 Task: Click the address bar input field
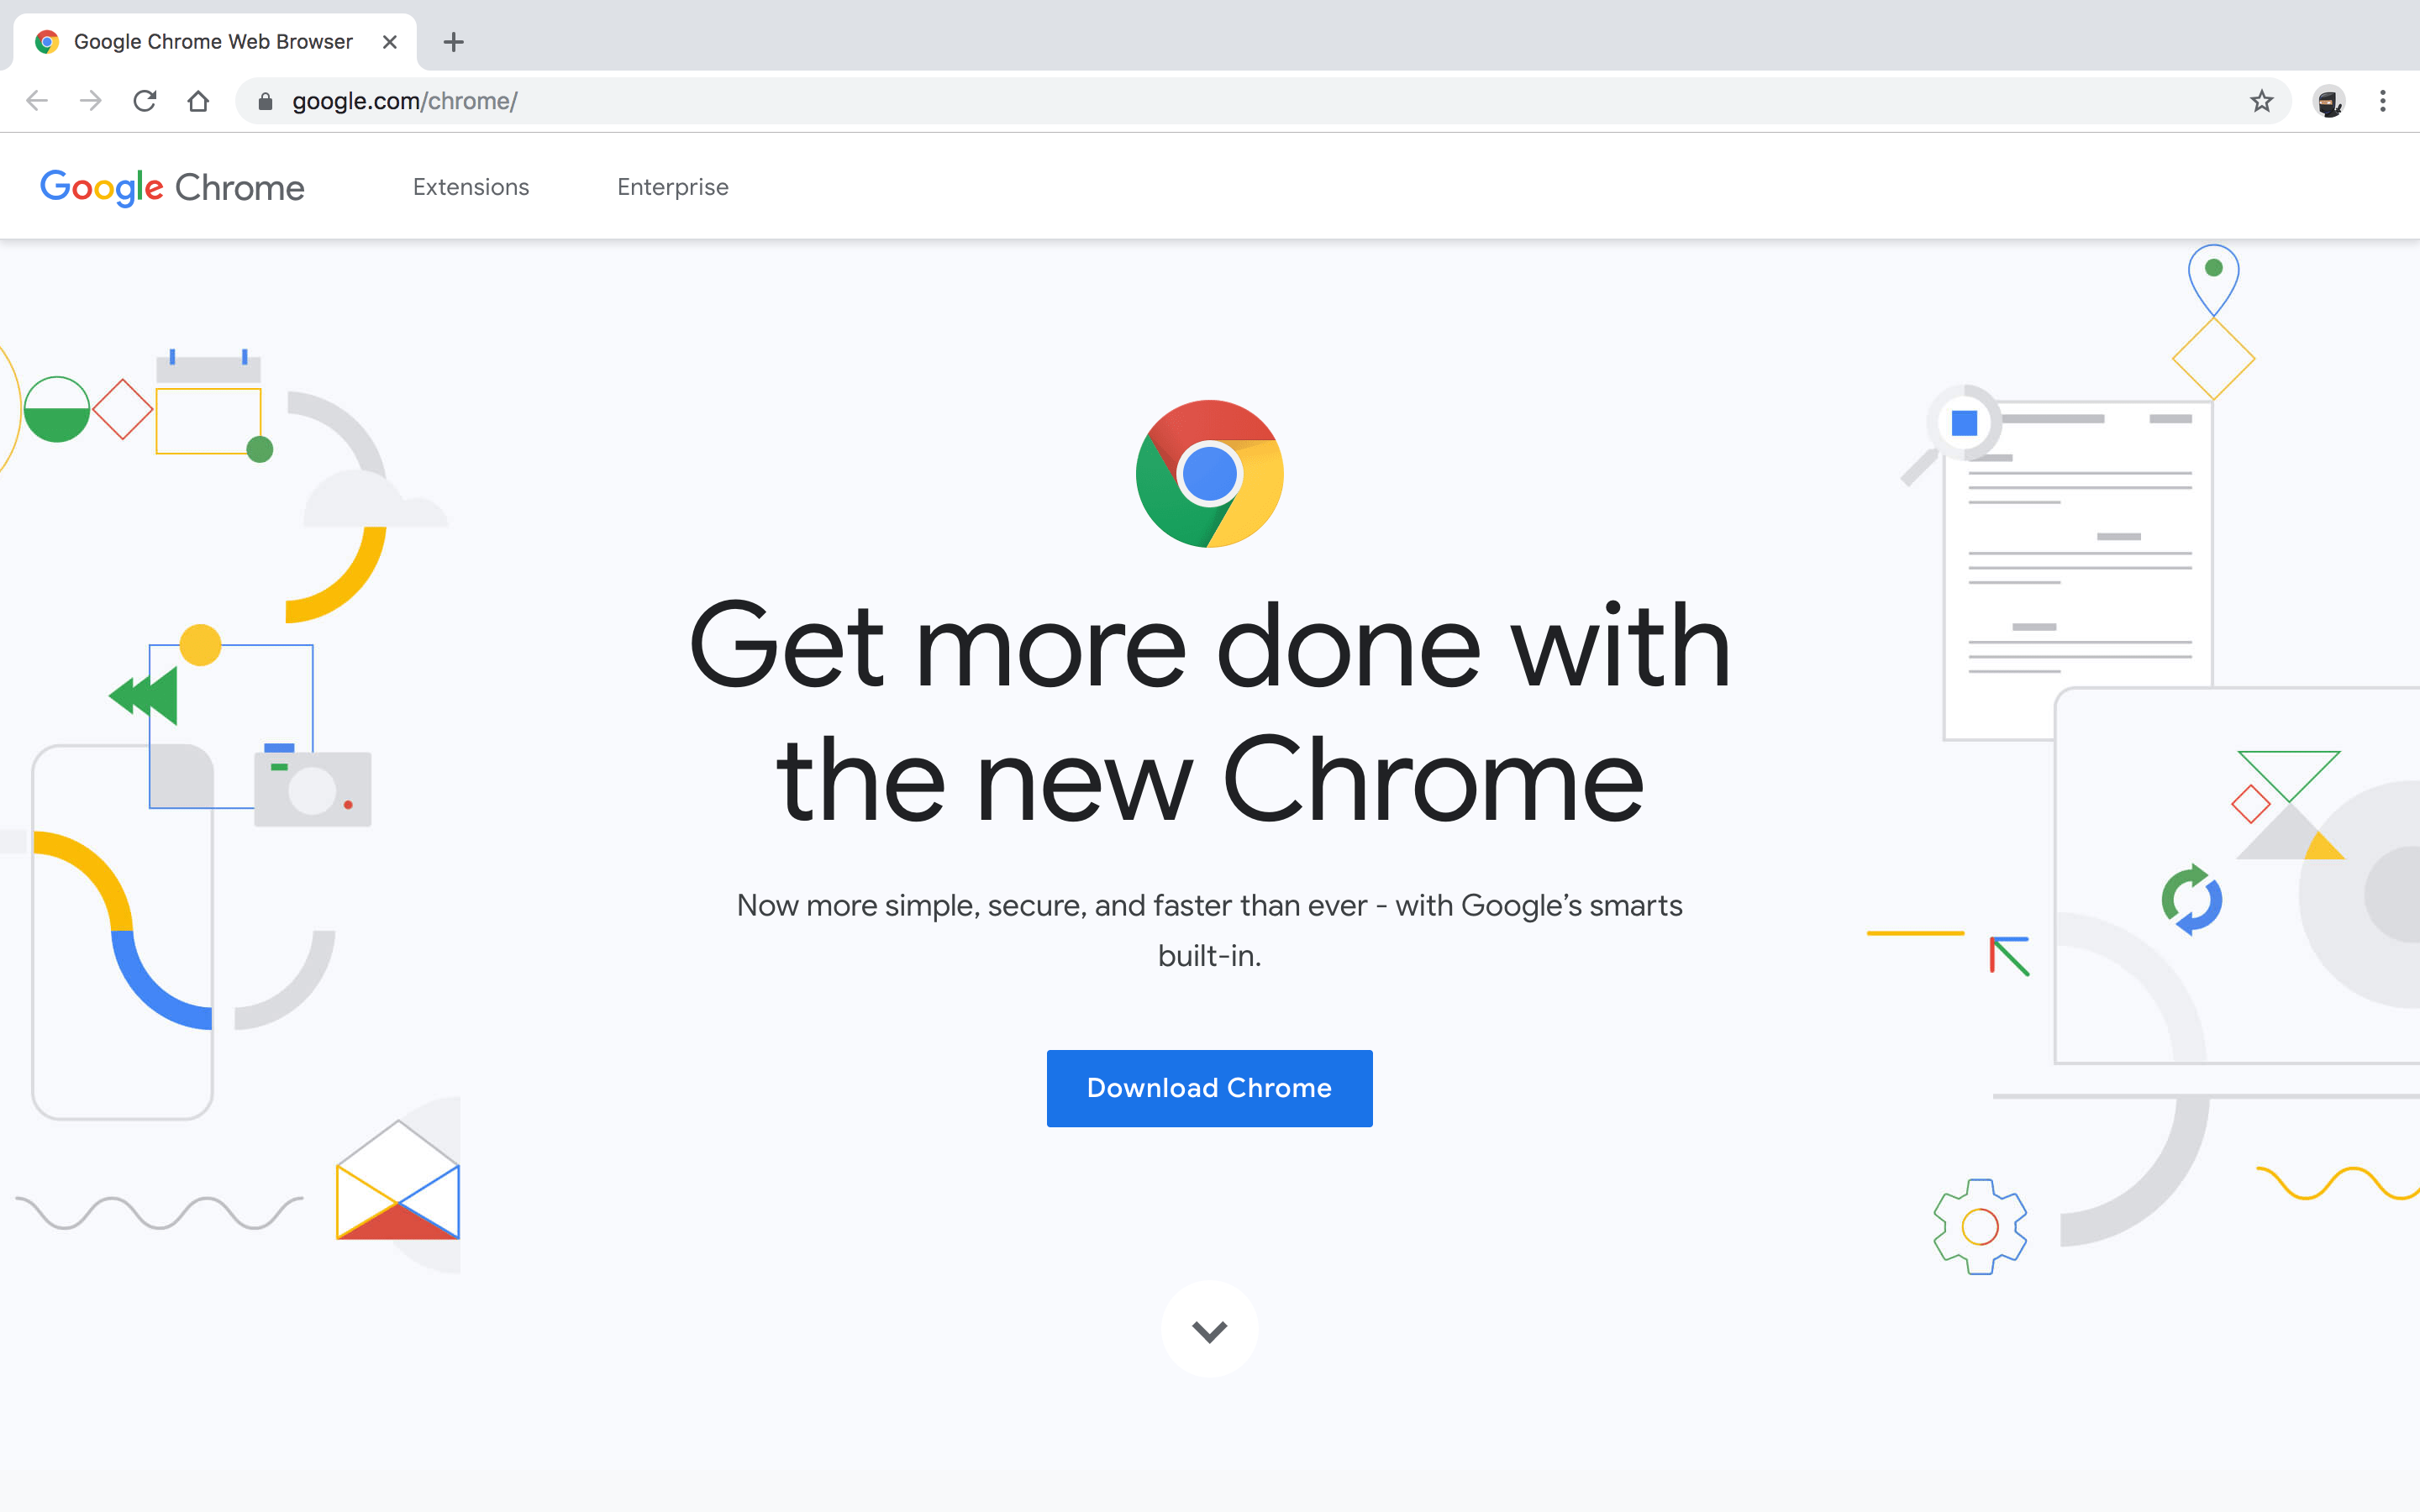click(x=1207, y=99)
